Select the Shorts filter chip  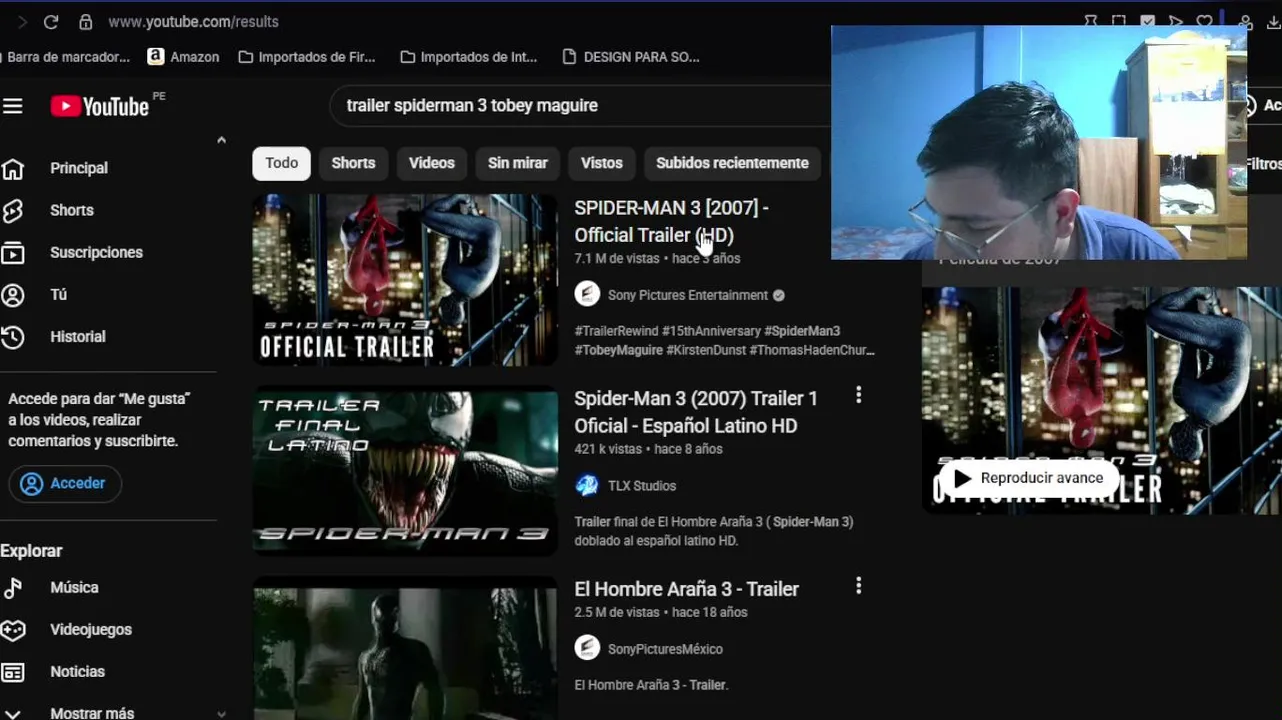tap(353, 163)
